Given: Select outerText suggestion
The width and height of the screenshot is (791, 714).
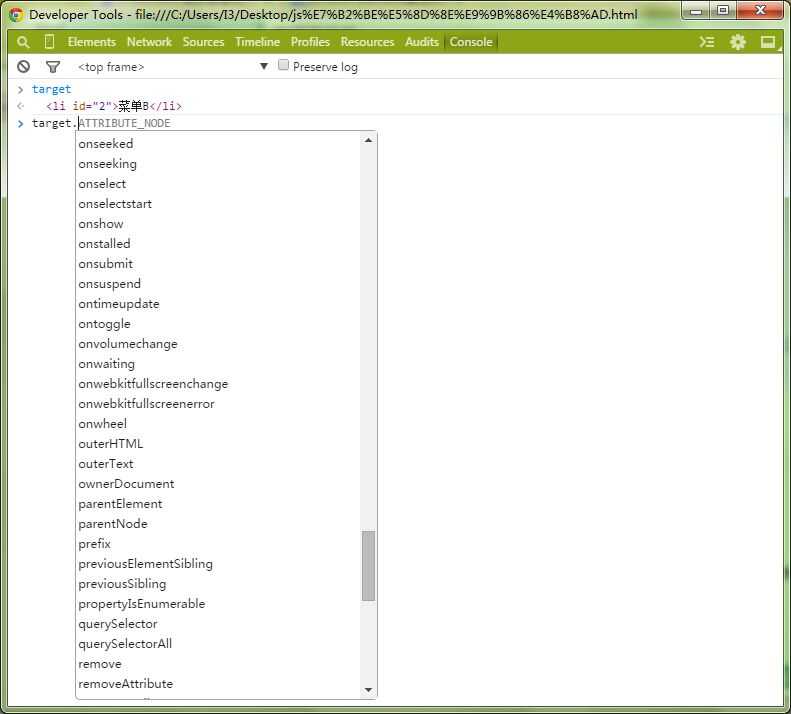Looking at the screenshot, I should [x=106, y=464].
